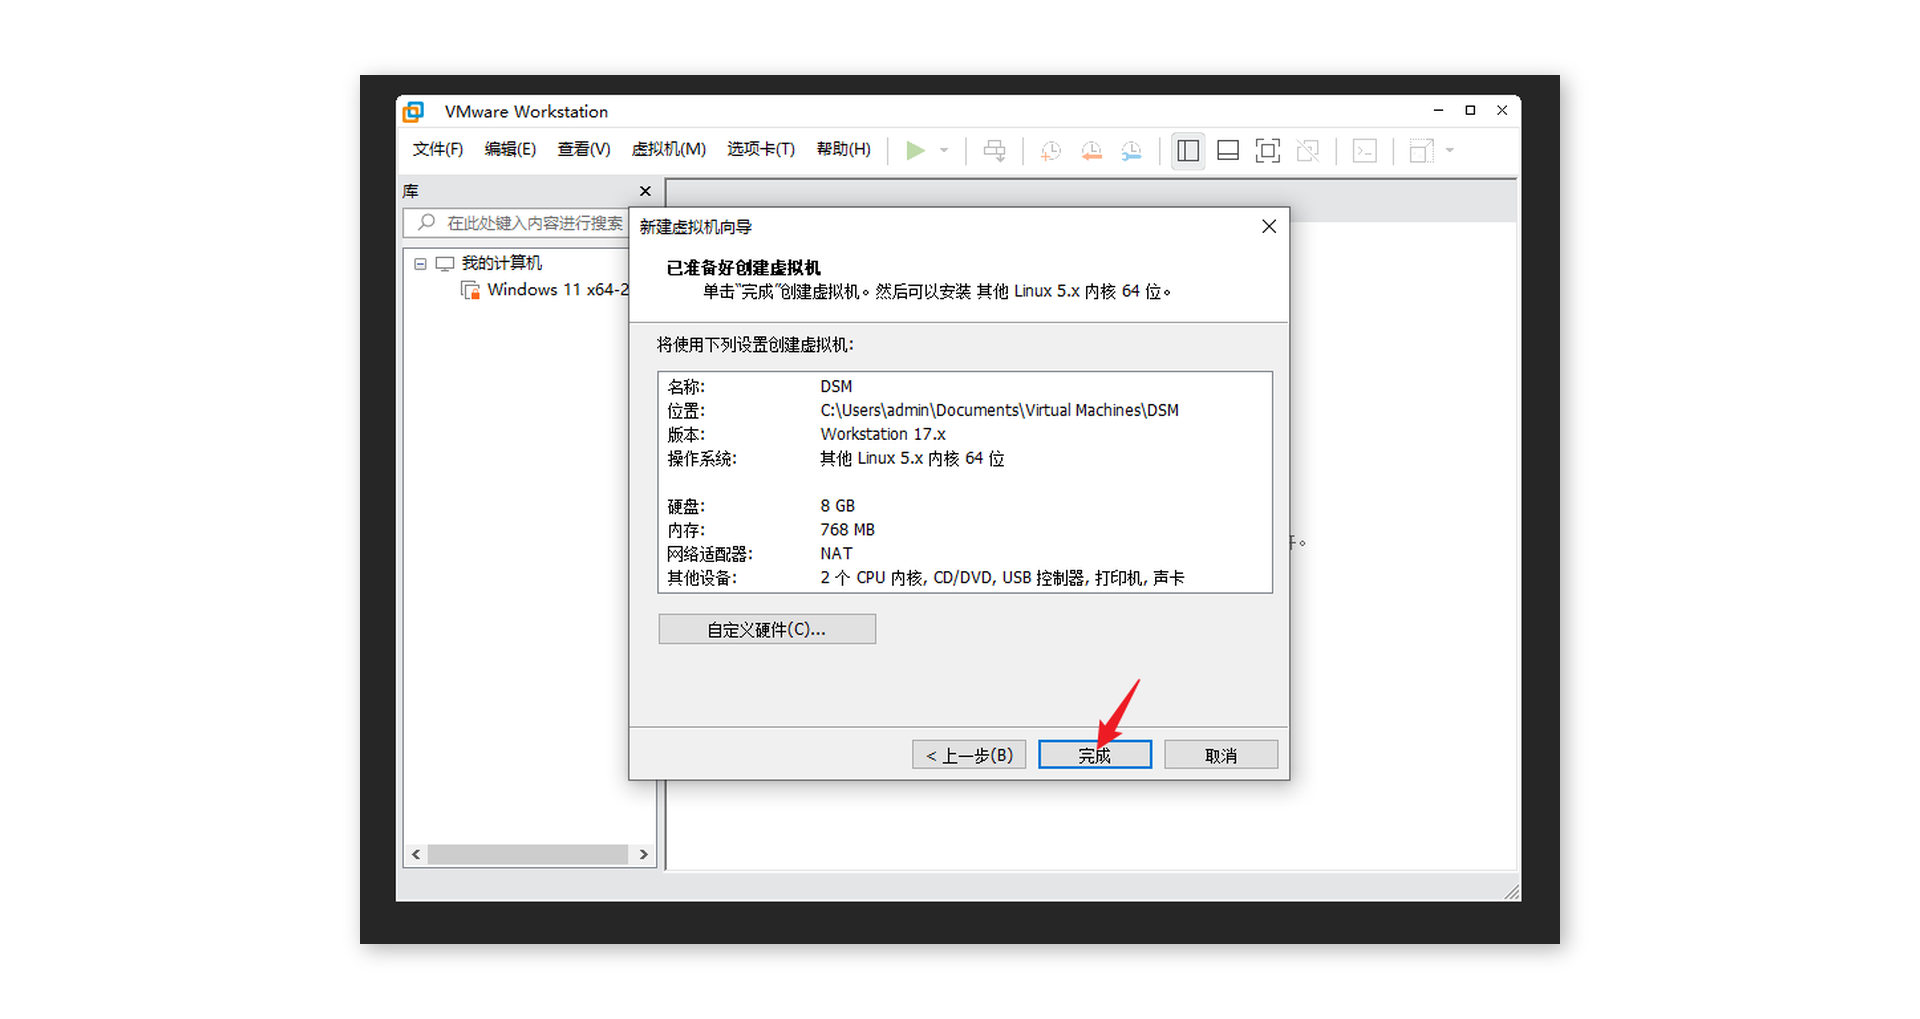1920x1019 pixels.
Task: Click the 8 GB hard disk value
Action: point(838,506)
